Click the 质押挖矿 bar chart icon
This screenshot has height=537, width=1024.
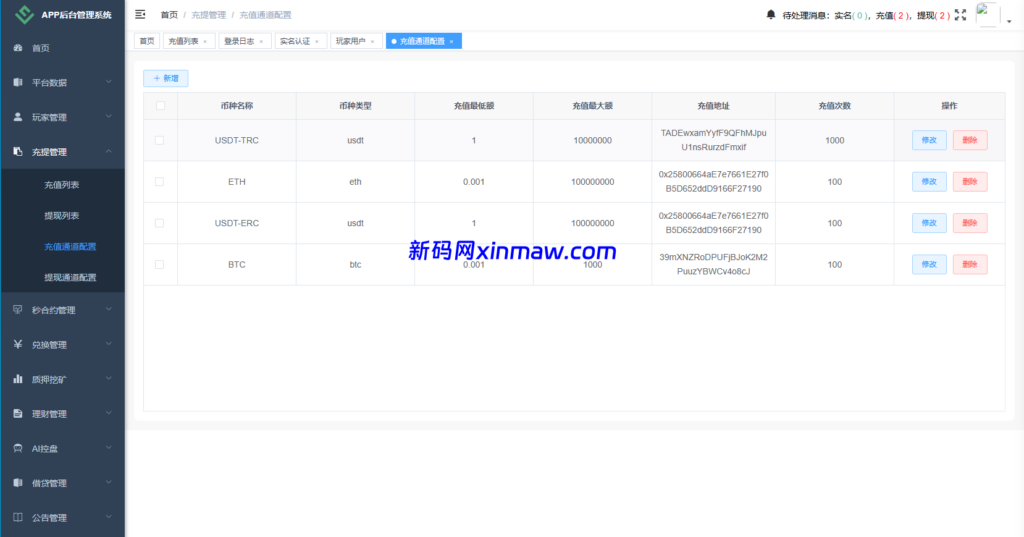[x=18, y=379]
